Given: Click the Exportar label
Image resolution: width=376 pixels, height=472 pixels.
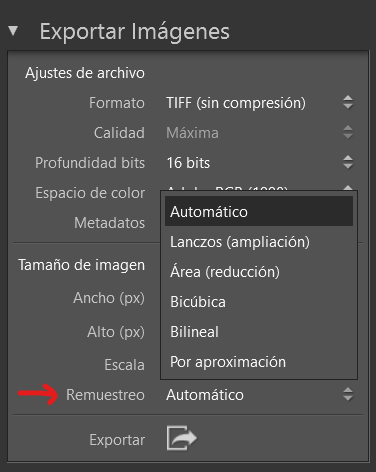Looking at the screenshot, I should click(117, 440).
